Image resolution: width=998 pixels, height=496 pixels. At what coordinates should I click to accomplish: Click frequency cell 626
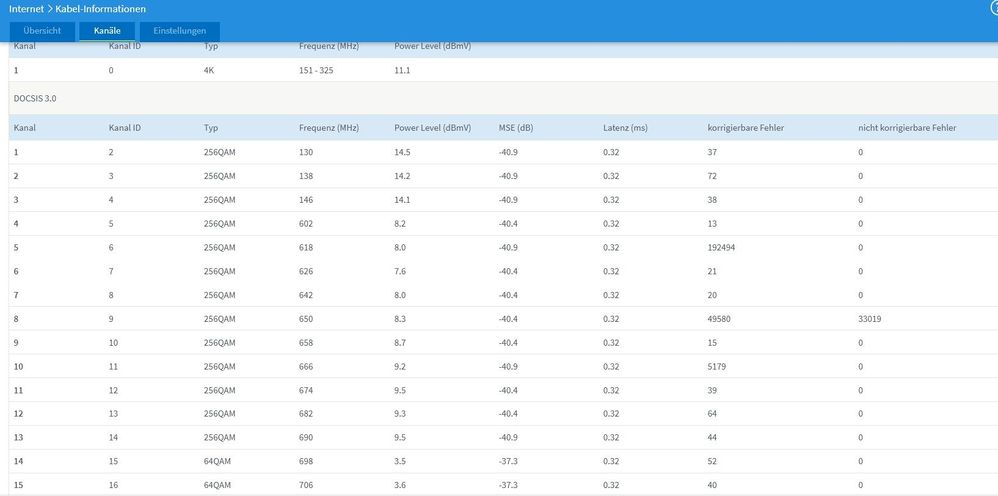coord(306,271)
